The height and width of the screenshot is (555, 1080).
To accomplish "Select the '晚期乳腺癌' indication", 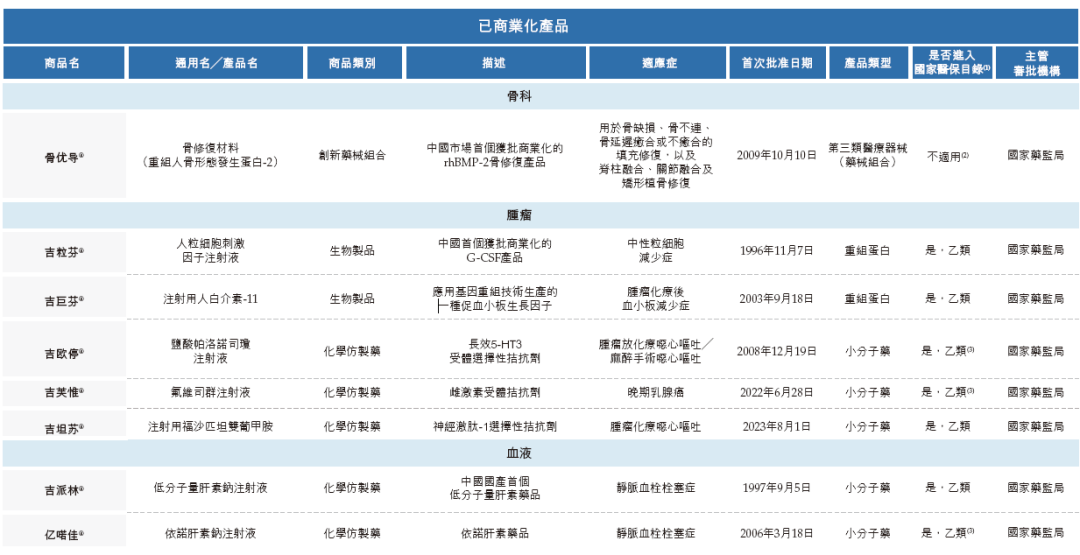I will [656, 392].
